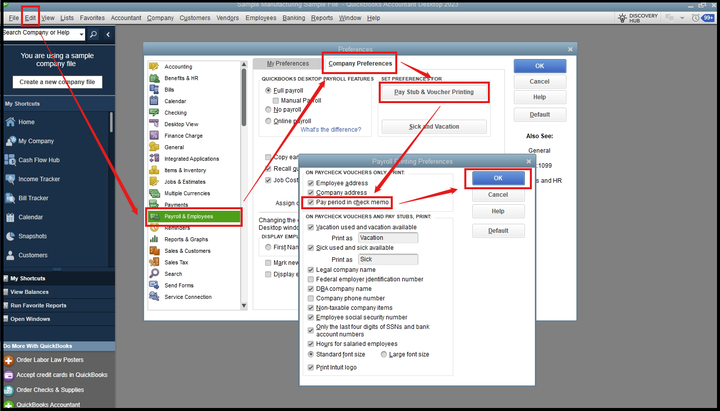The image size is (720, 411).
Task: Toggle Company address checkbox
Action: pyautogui.click(x=311, y=193)
